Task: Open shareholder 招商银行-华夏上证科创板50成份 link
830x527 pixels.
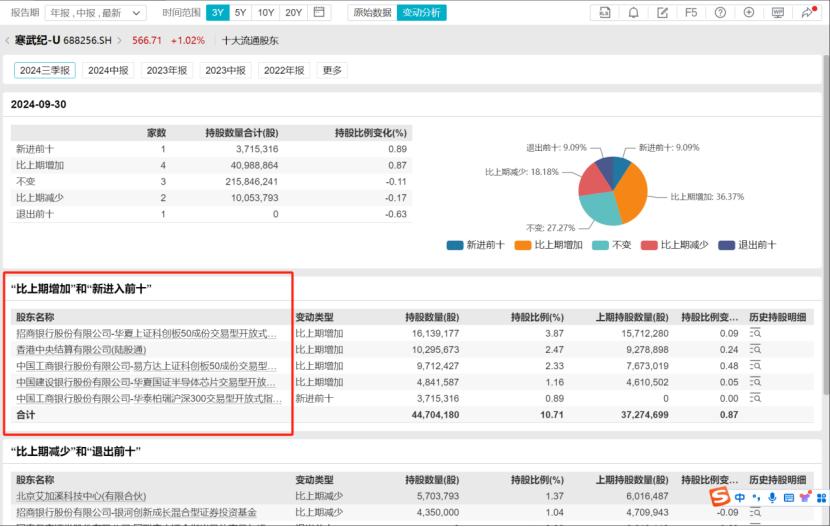Action: tap(146, 333)
